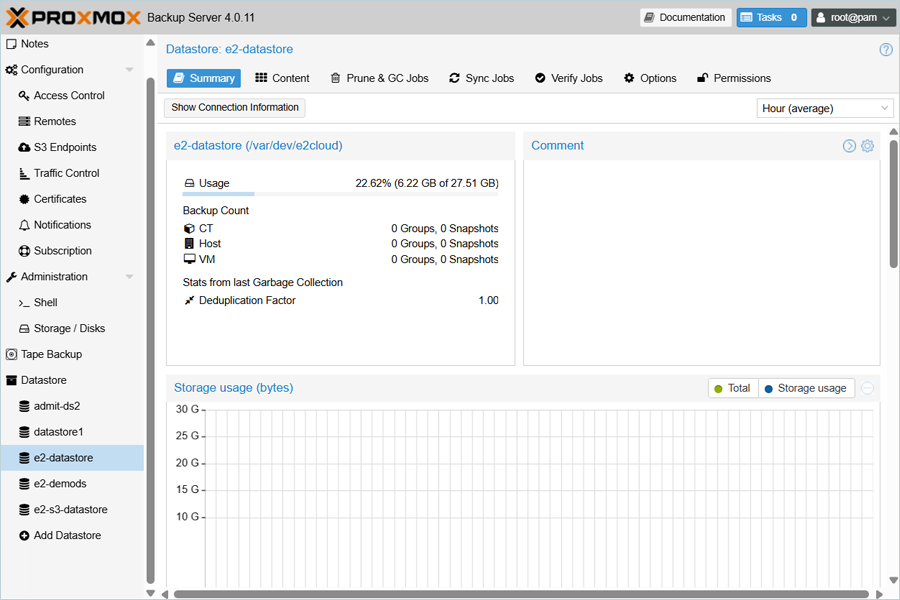This screenshot has width=900, height=600.
Task: Click the help question mark icon
Action: (x=885, y=49)
